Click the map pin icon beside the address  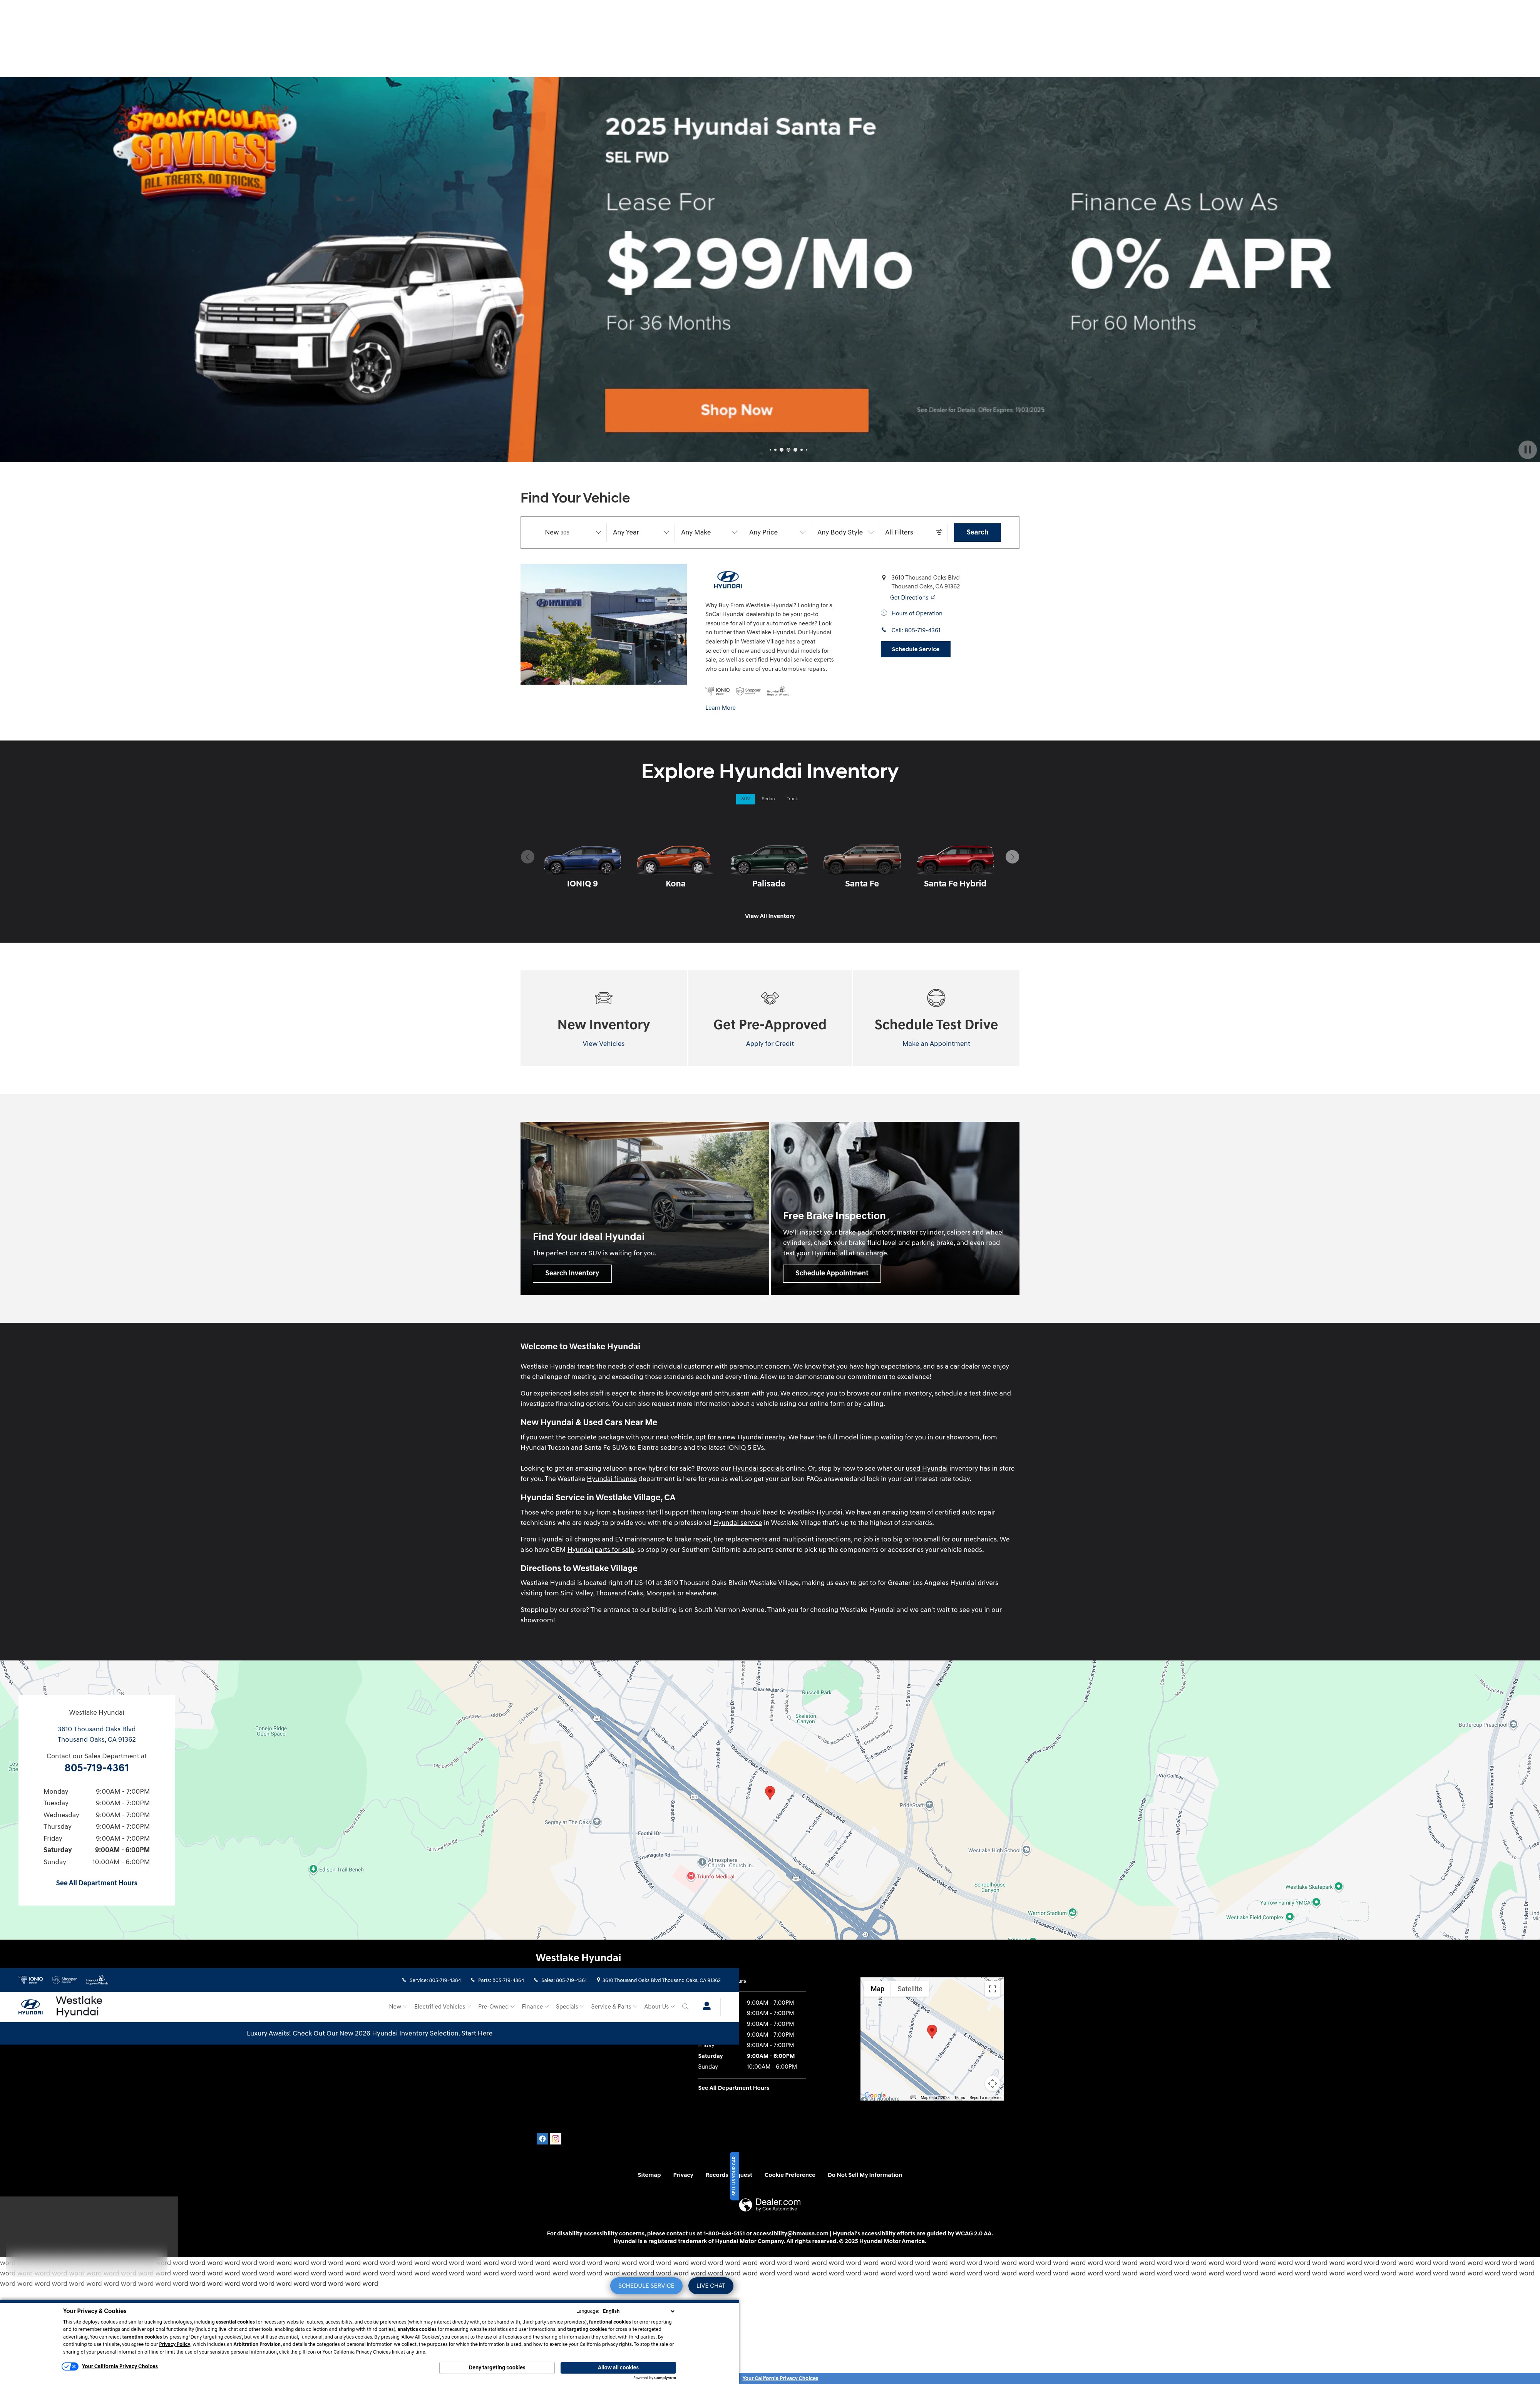pos(884,578)
